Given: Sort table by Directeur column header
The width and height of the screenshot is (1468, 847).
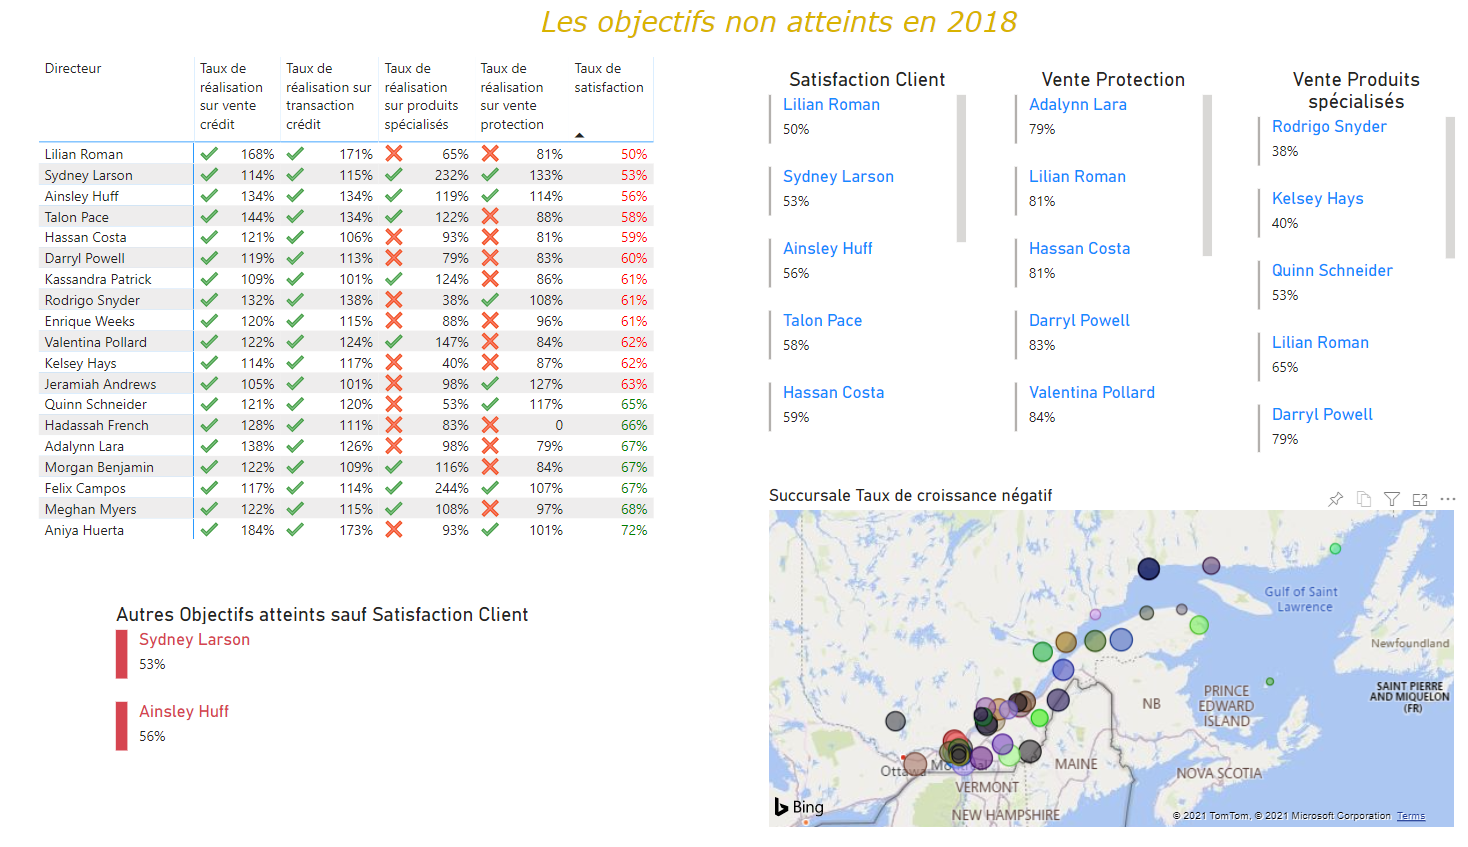Looking at the screenshot, I should pos(73,69).
